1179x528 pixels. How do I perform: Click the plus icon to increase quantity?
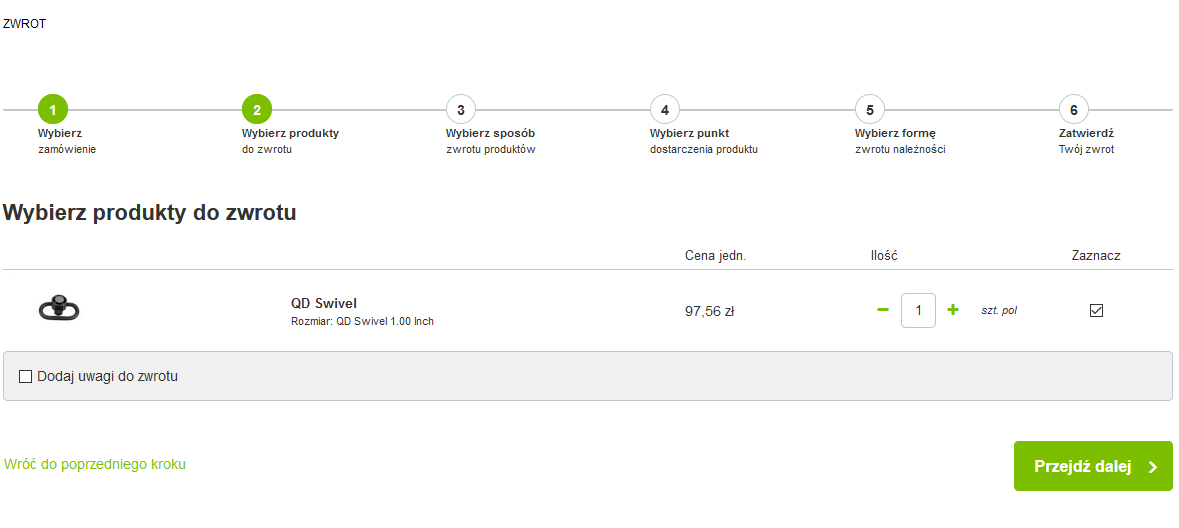point(953,310)
